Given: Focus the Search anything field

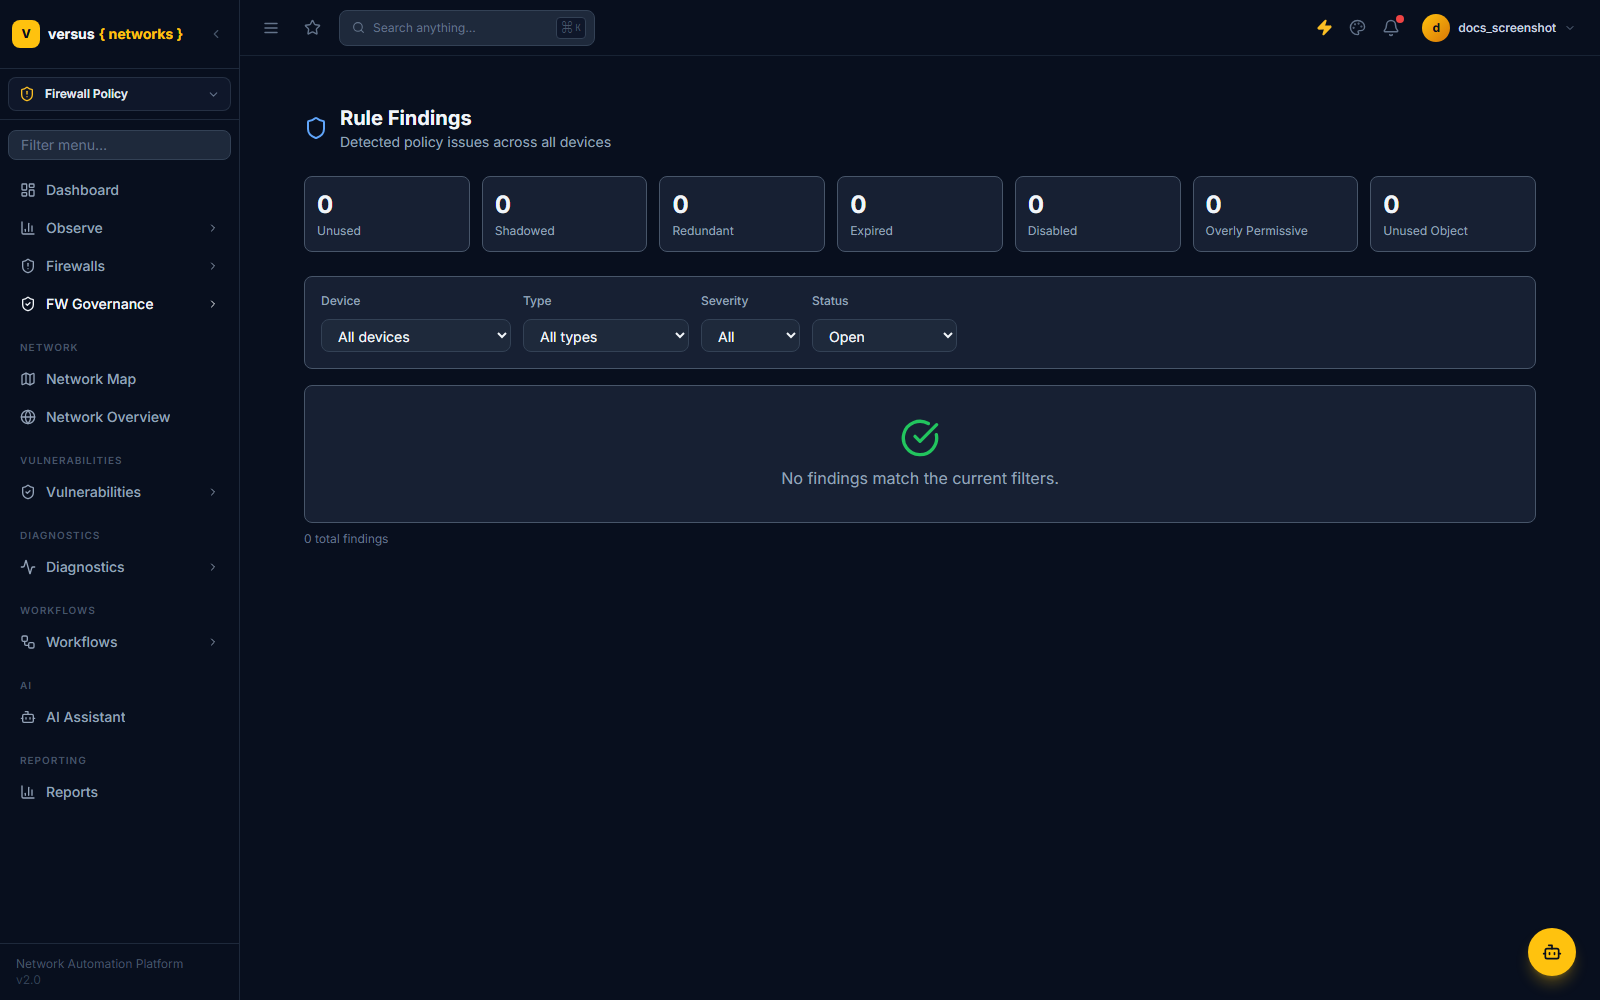Looking at the screenshot, I should click(x=467, y=28).
